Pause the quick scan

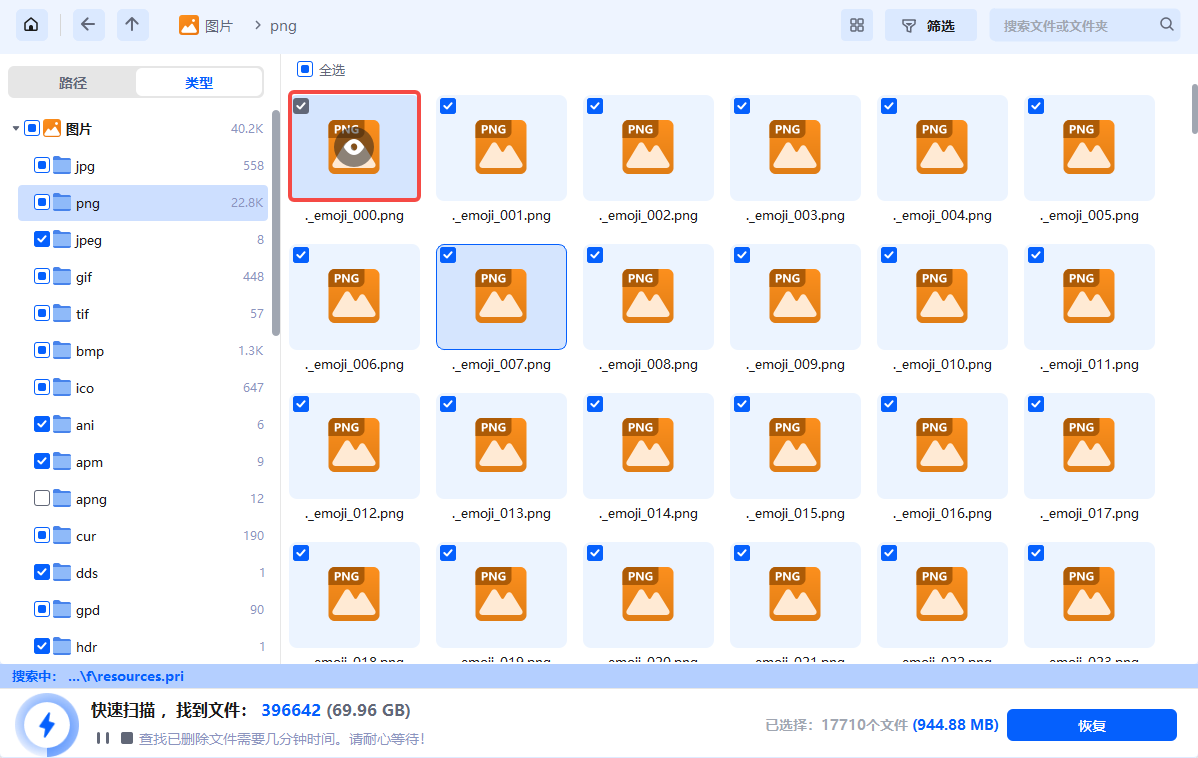(x=103, y=738)
